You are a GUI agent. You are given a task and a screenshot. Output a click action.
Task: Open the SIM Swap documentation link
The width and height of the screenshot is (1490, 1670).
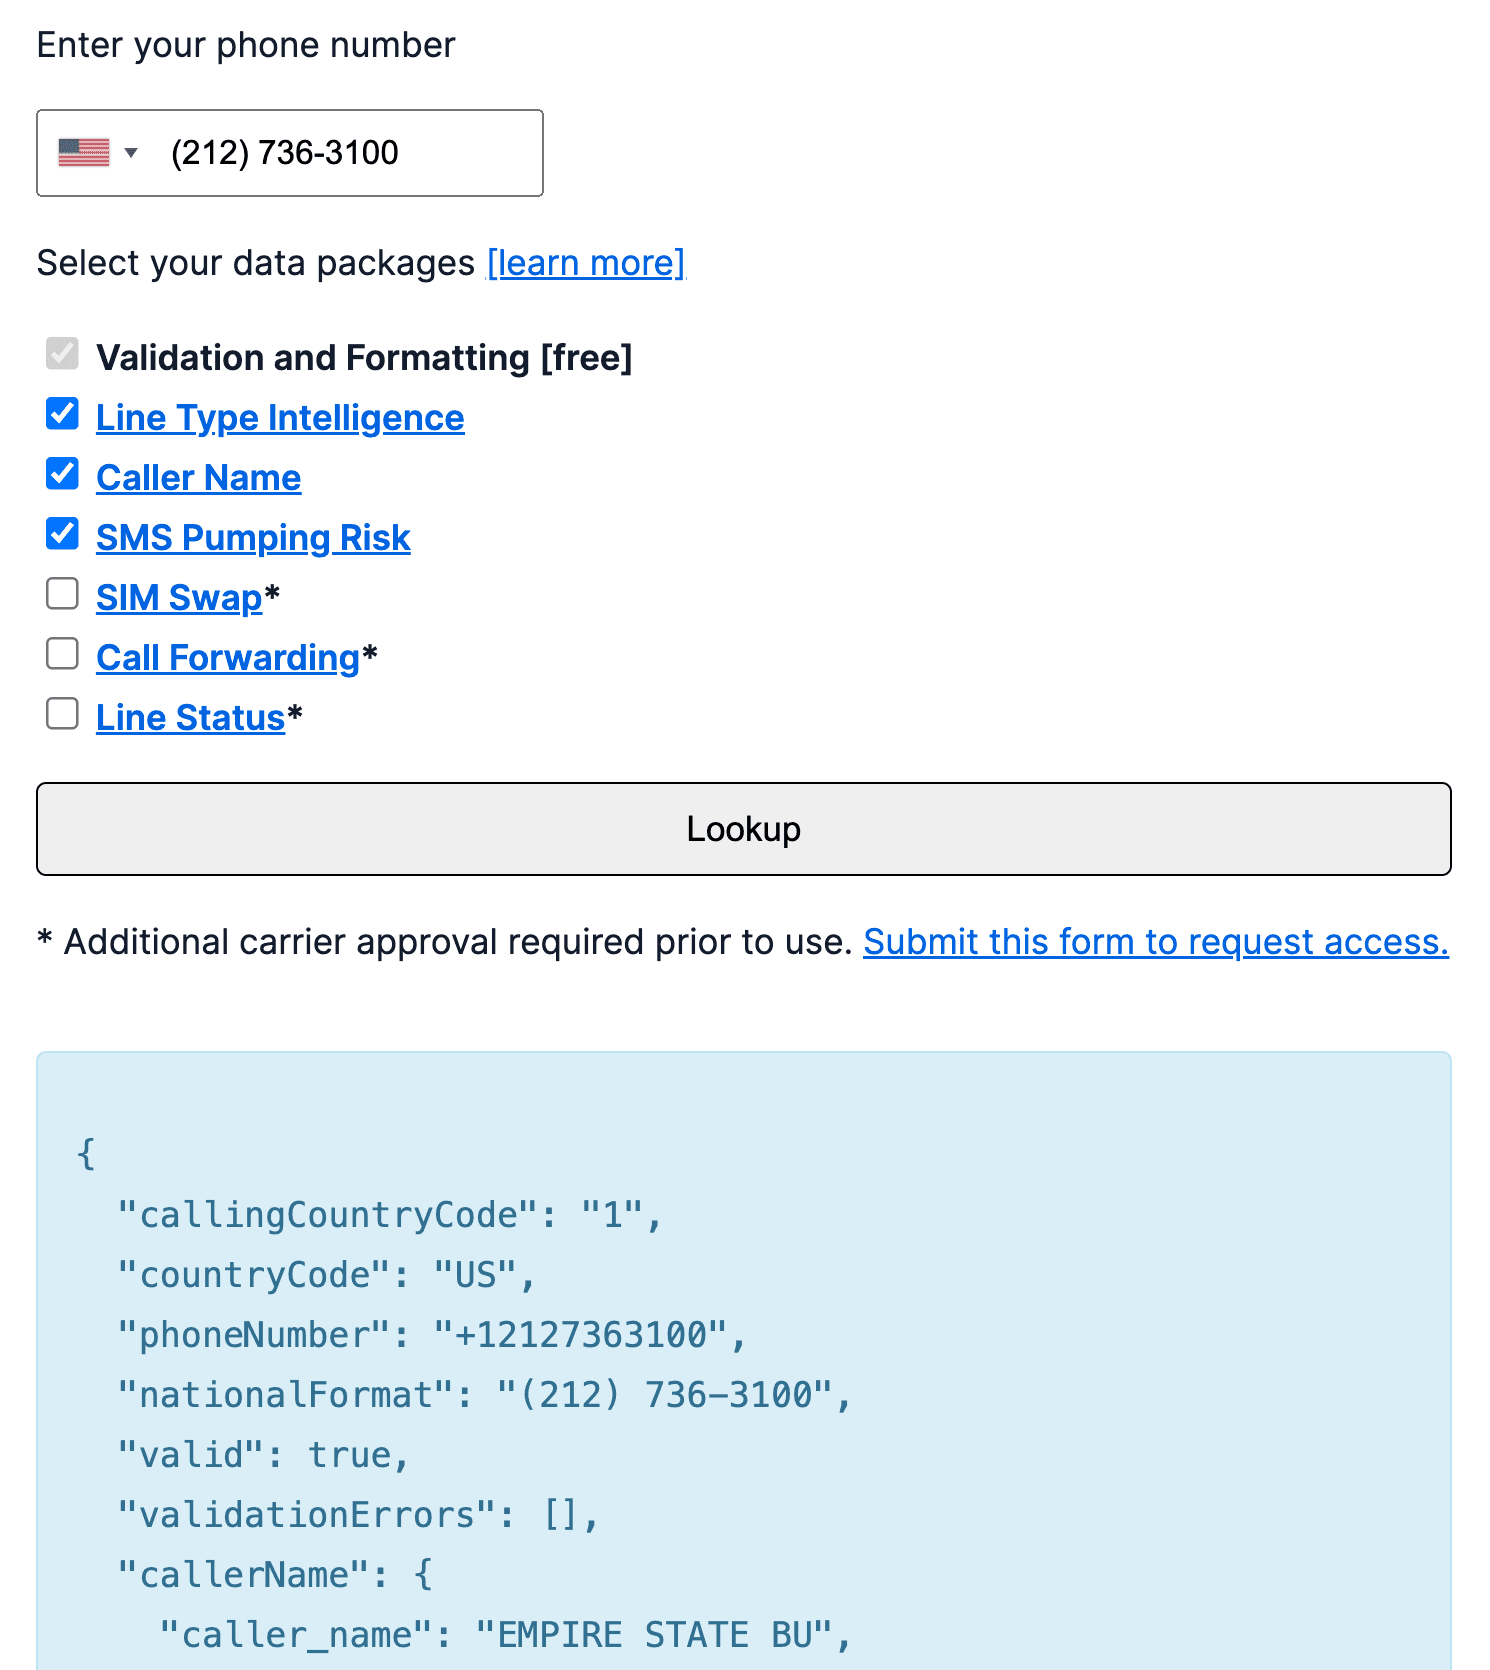point(179,598)
